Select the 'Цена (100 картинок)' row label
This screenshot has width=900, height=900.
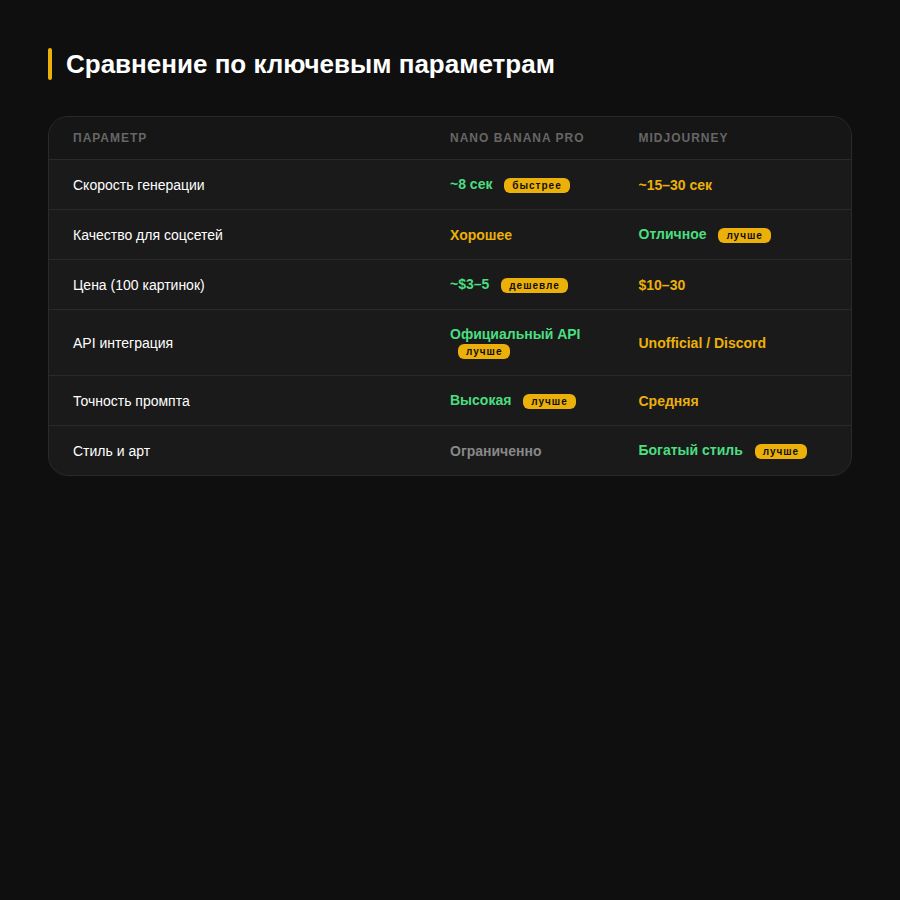click(138, 285)
